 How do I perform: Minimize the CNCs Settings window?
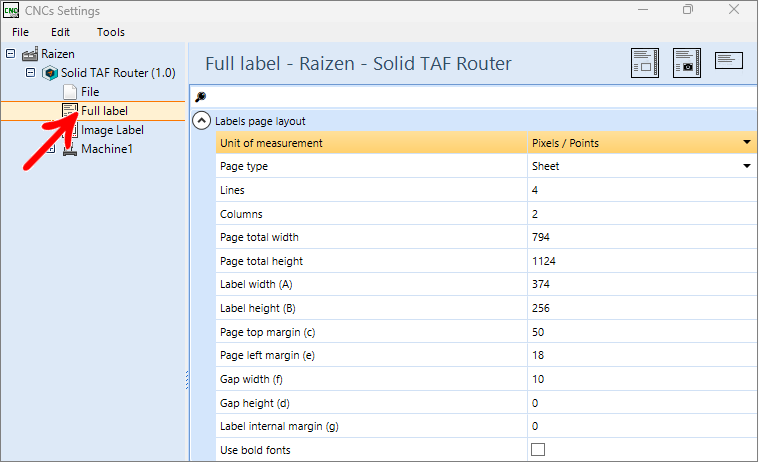click(643, 10)
